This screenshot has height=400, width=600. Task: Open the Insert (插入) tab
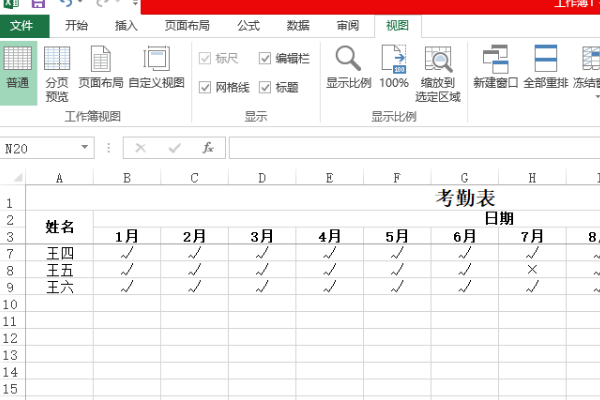click(x=126, y=26)
